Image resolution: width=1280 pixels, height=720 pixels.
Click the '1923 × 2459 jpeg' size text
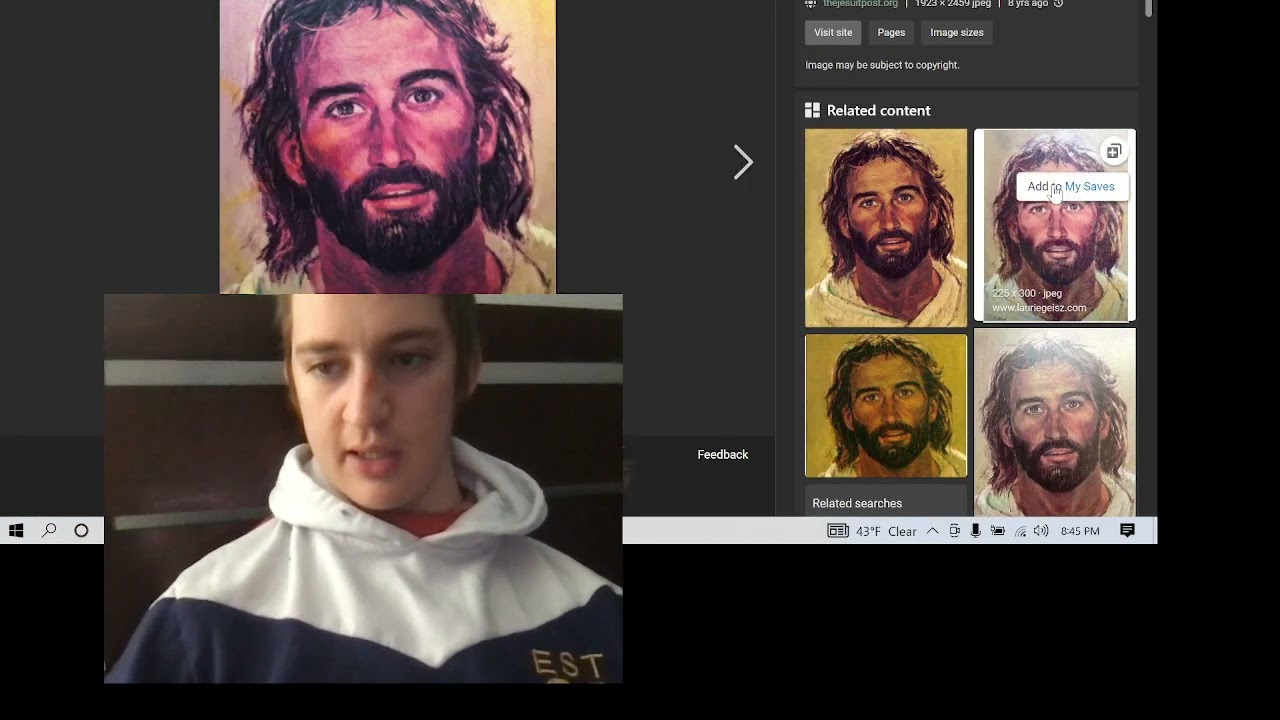(x=953, y=4)
